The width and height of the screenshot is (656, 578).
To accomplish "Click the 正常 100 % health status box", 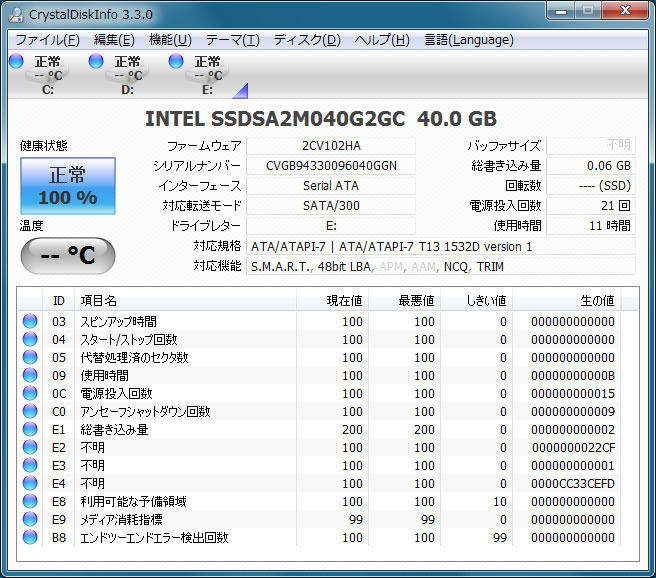I will [x=68, y=186].
